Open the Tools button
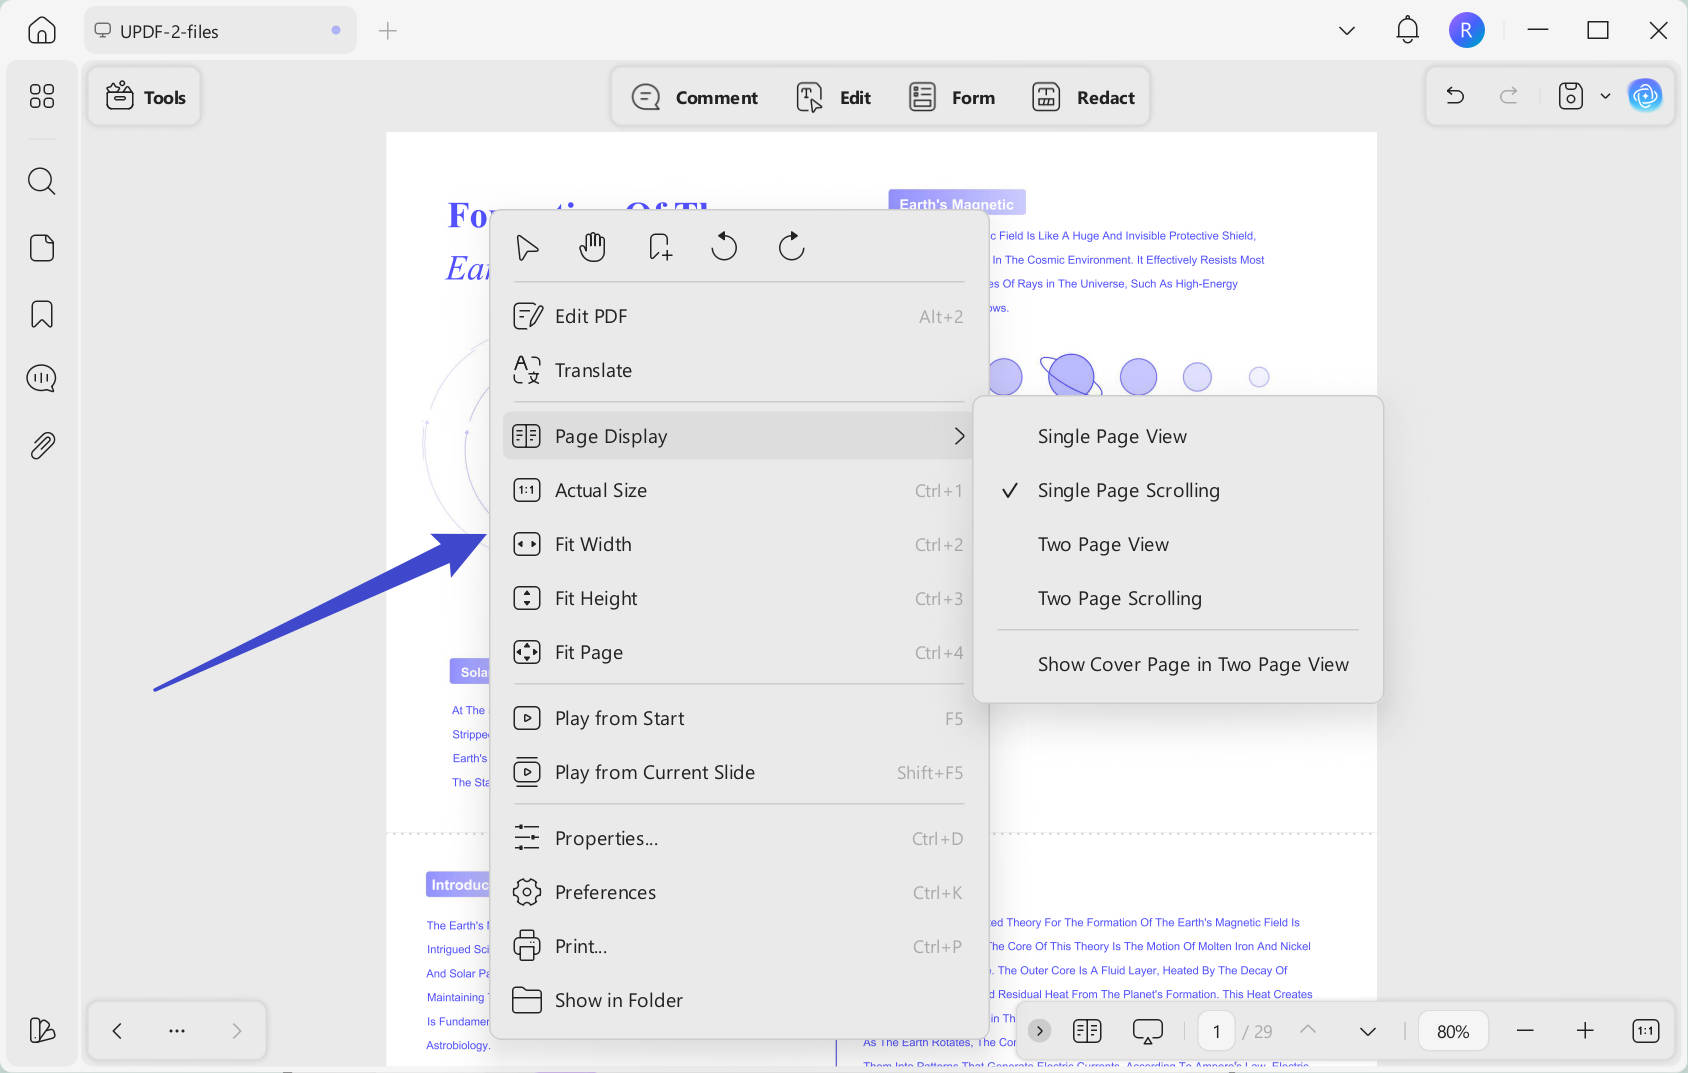This screenshot has height=1073, width=1688. coord(145,97)
